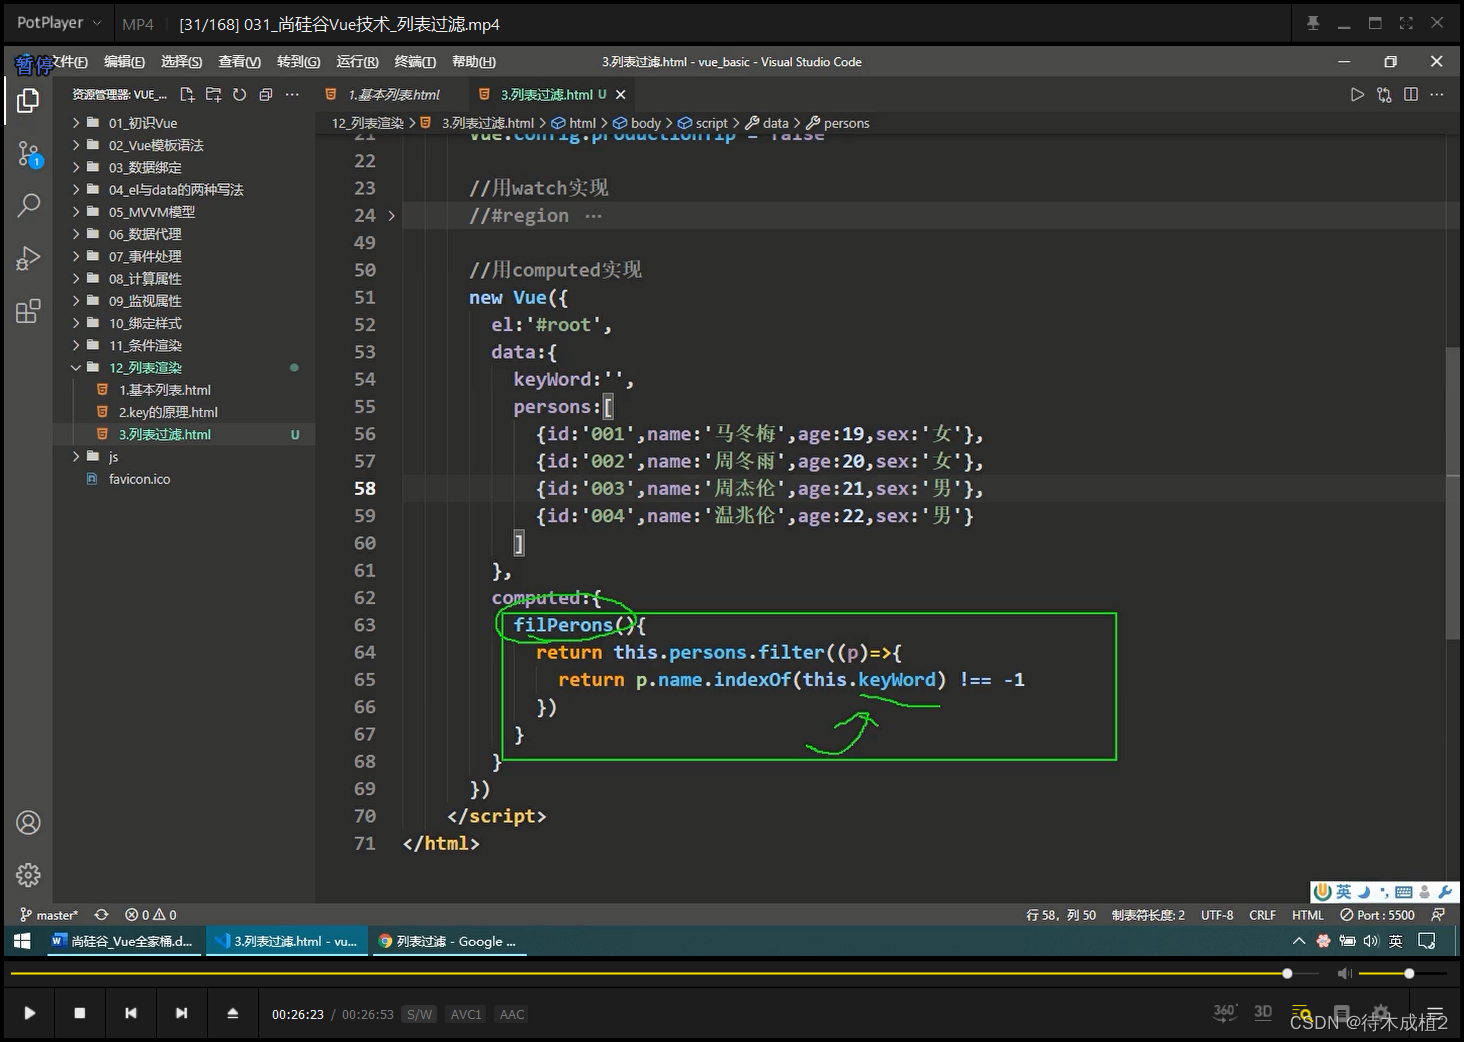Unfold the region at line 24
The height and width of the screenshot is (1042, 1464).
click(x=391, y=215)
